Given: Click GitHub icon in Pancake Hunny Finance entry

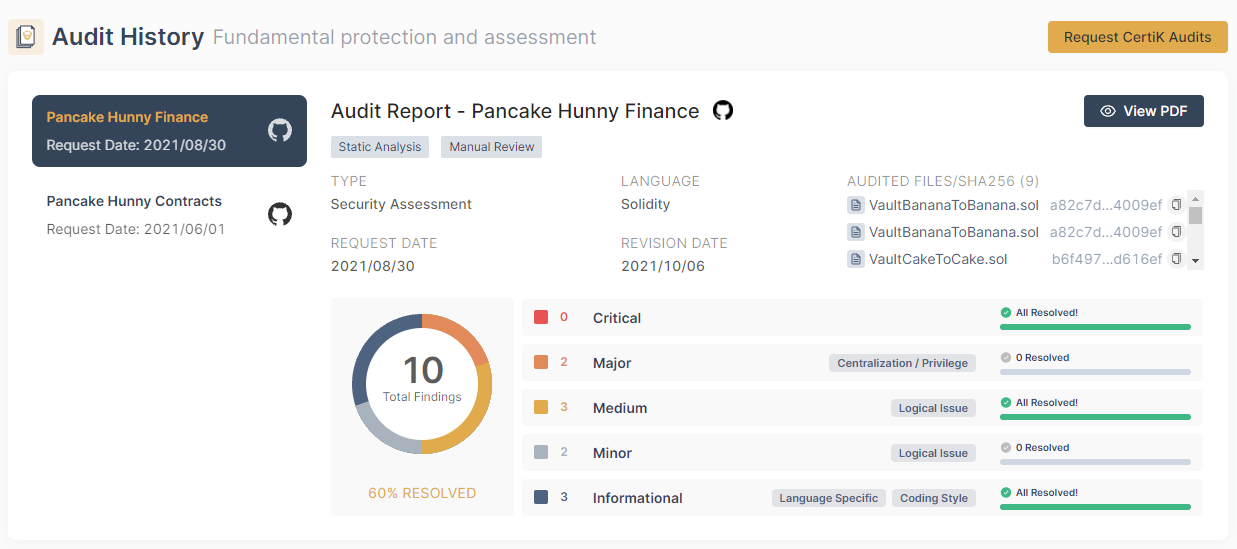Looking at the screenshot, I should click(280, 130).
